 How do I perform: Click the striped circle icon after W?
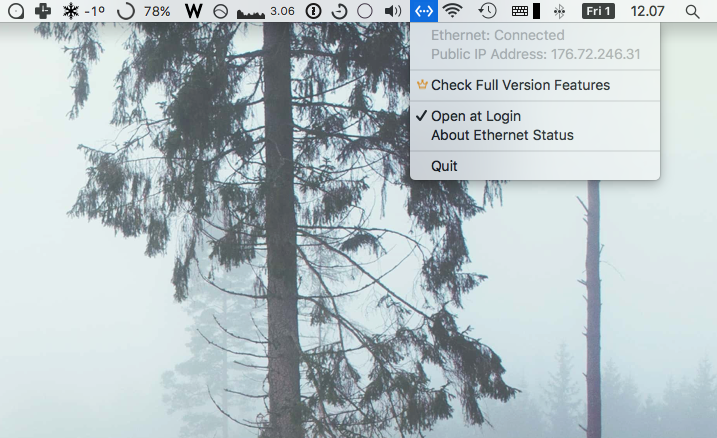[221, 11]
